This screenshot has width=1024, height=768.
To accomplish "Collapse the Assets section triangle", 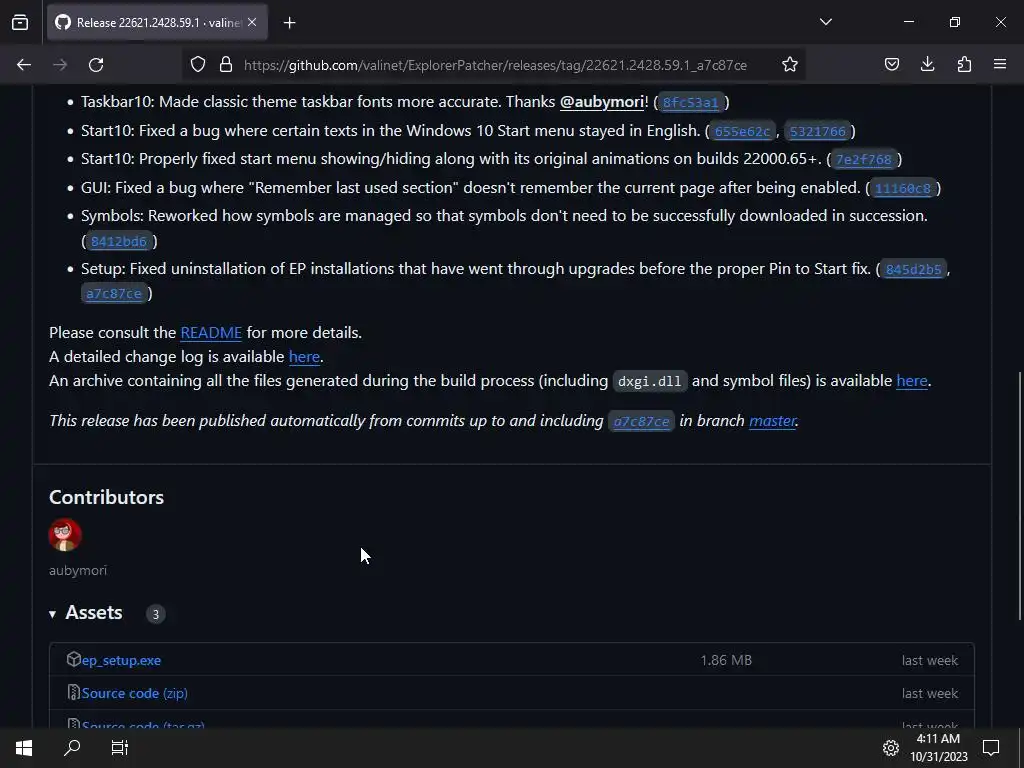I will 52,614.
